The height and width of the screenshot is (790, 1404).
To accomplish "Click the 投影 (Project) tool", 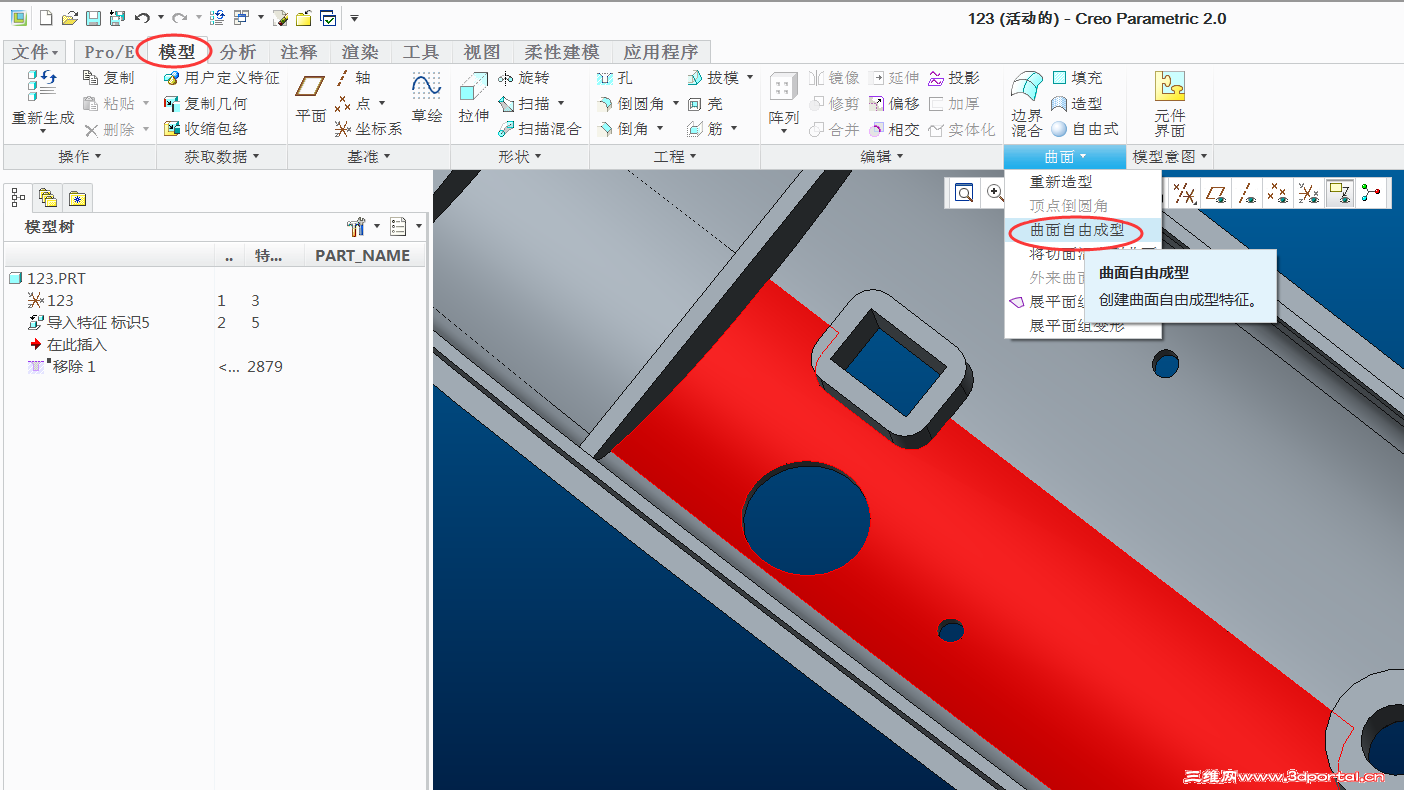I will [954, 78].
